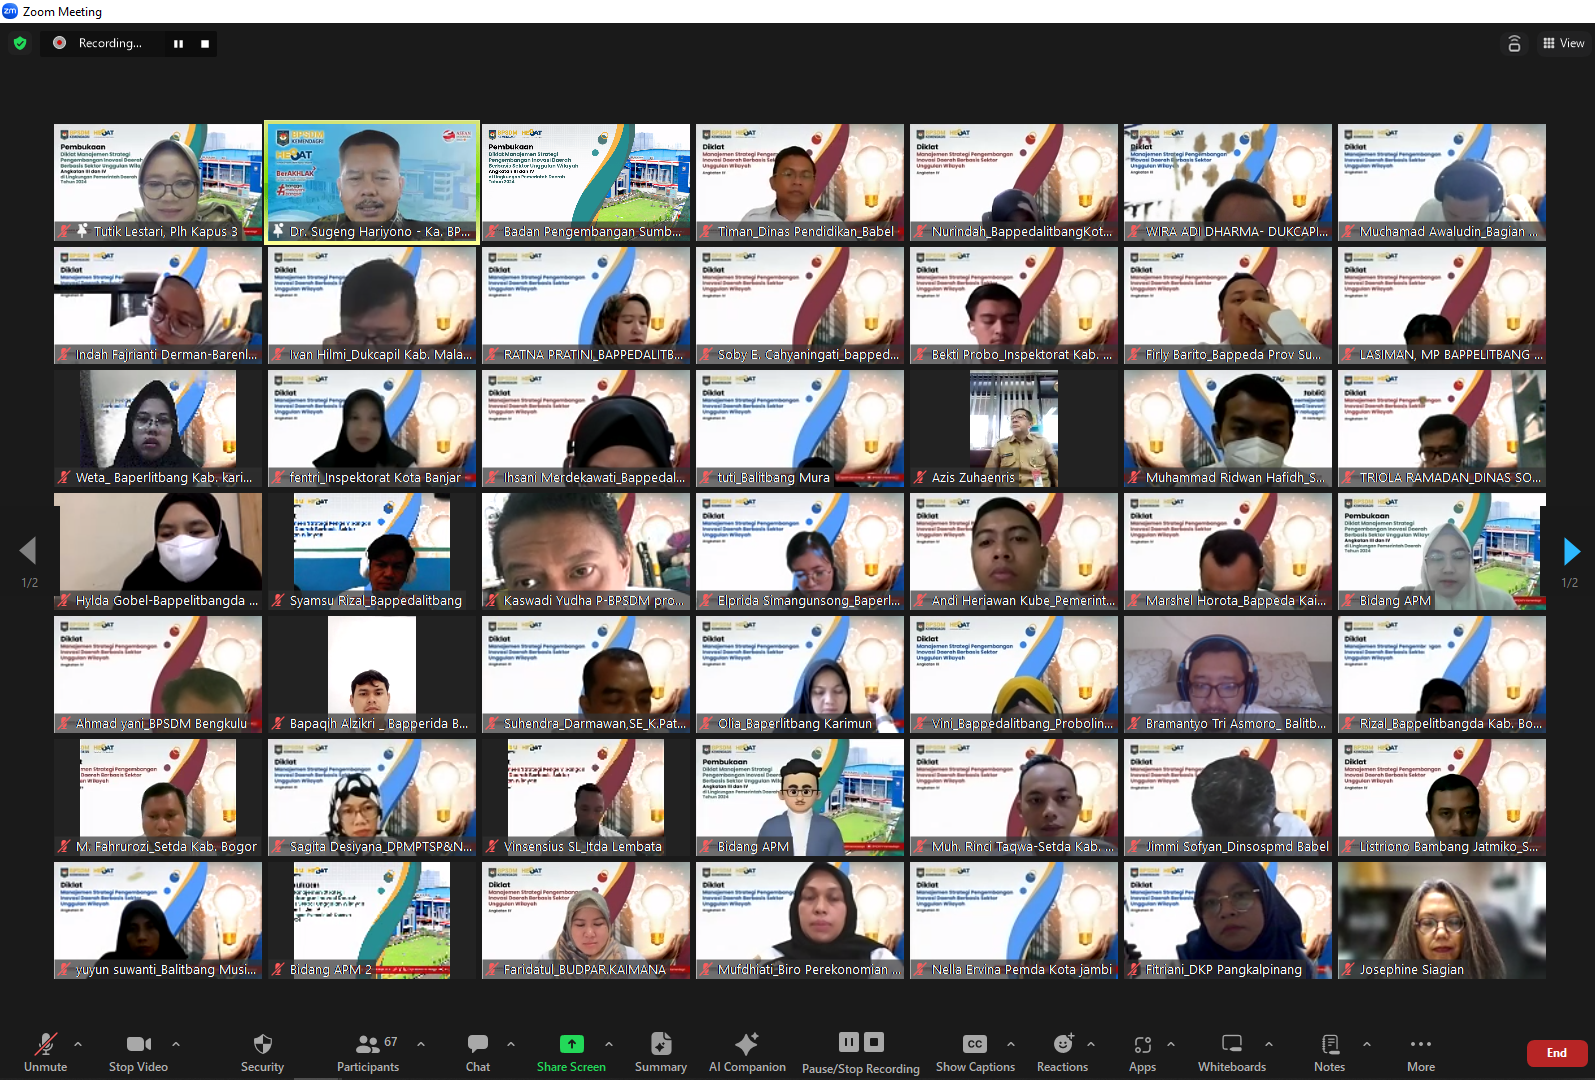Expand share options arrow beside Share Screen

click(609, 1044)
